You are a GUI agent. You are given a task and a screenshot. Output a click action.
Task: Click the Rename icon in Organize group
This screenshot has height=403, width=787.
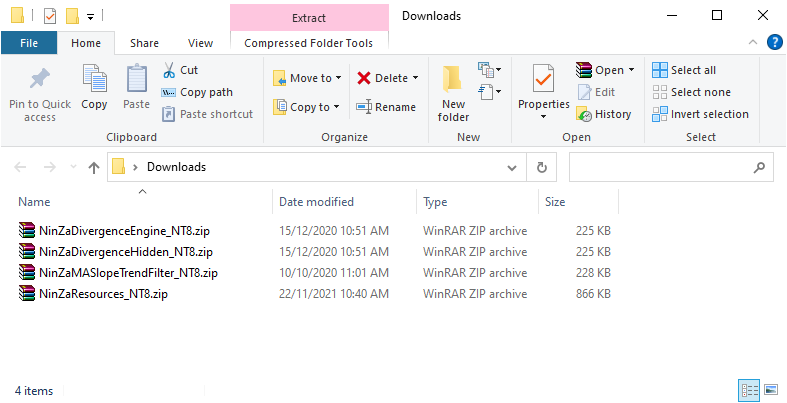(364, 107)
